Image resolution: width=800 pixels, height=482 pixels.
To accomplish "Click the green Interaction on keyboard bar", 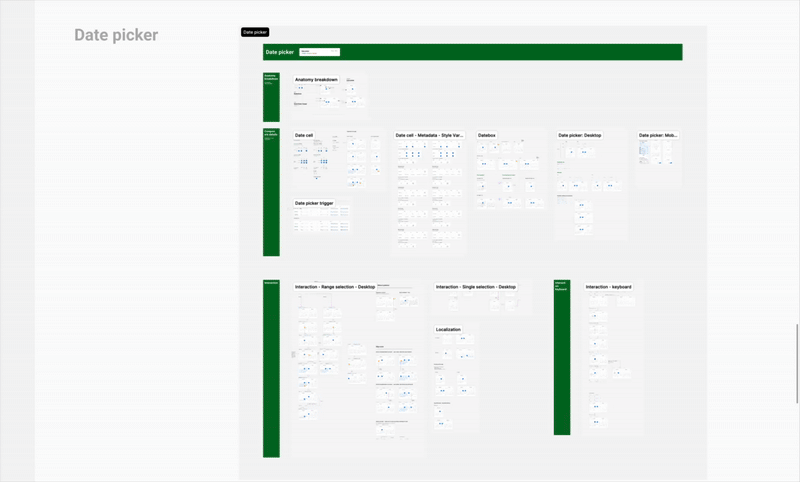I will click(x=562, y=357).
